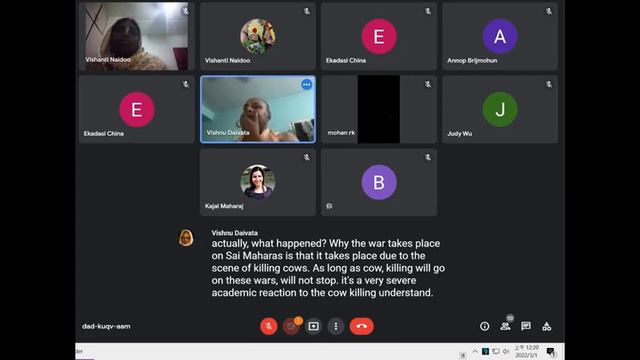Select Vishanti Naidoo's live video tile
Image resolution: width=640 pixels, height=360 pixels.
[137, 36]
